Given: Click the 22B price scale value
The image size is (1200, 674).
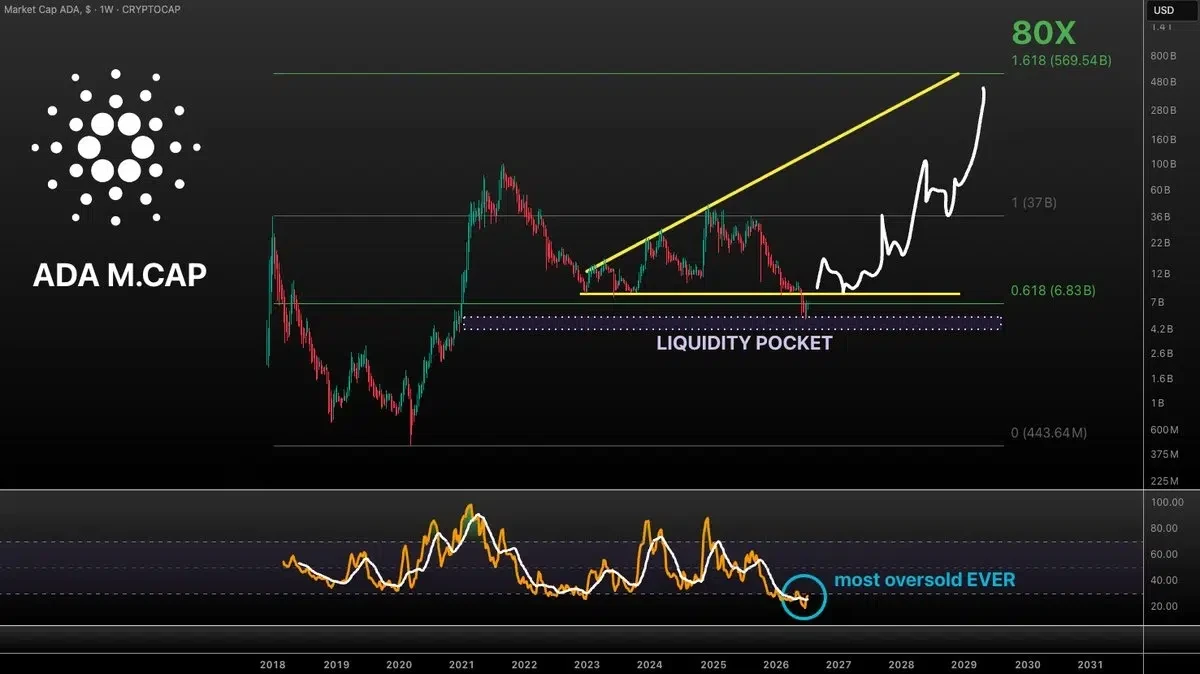Looking at the screenshot, I should [x=1162, y=243].
